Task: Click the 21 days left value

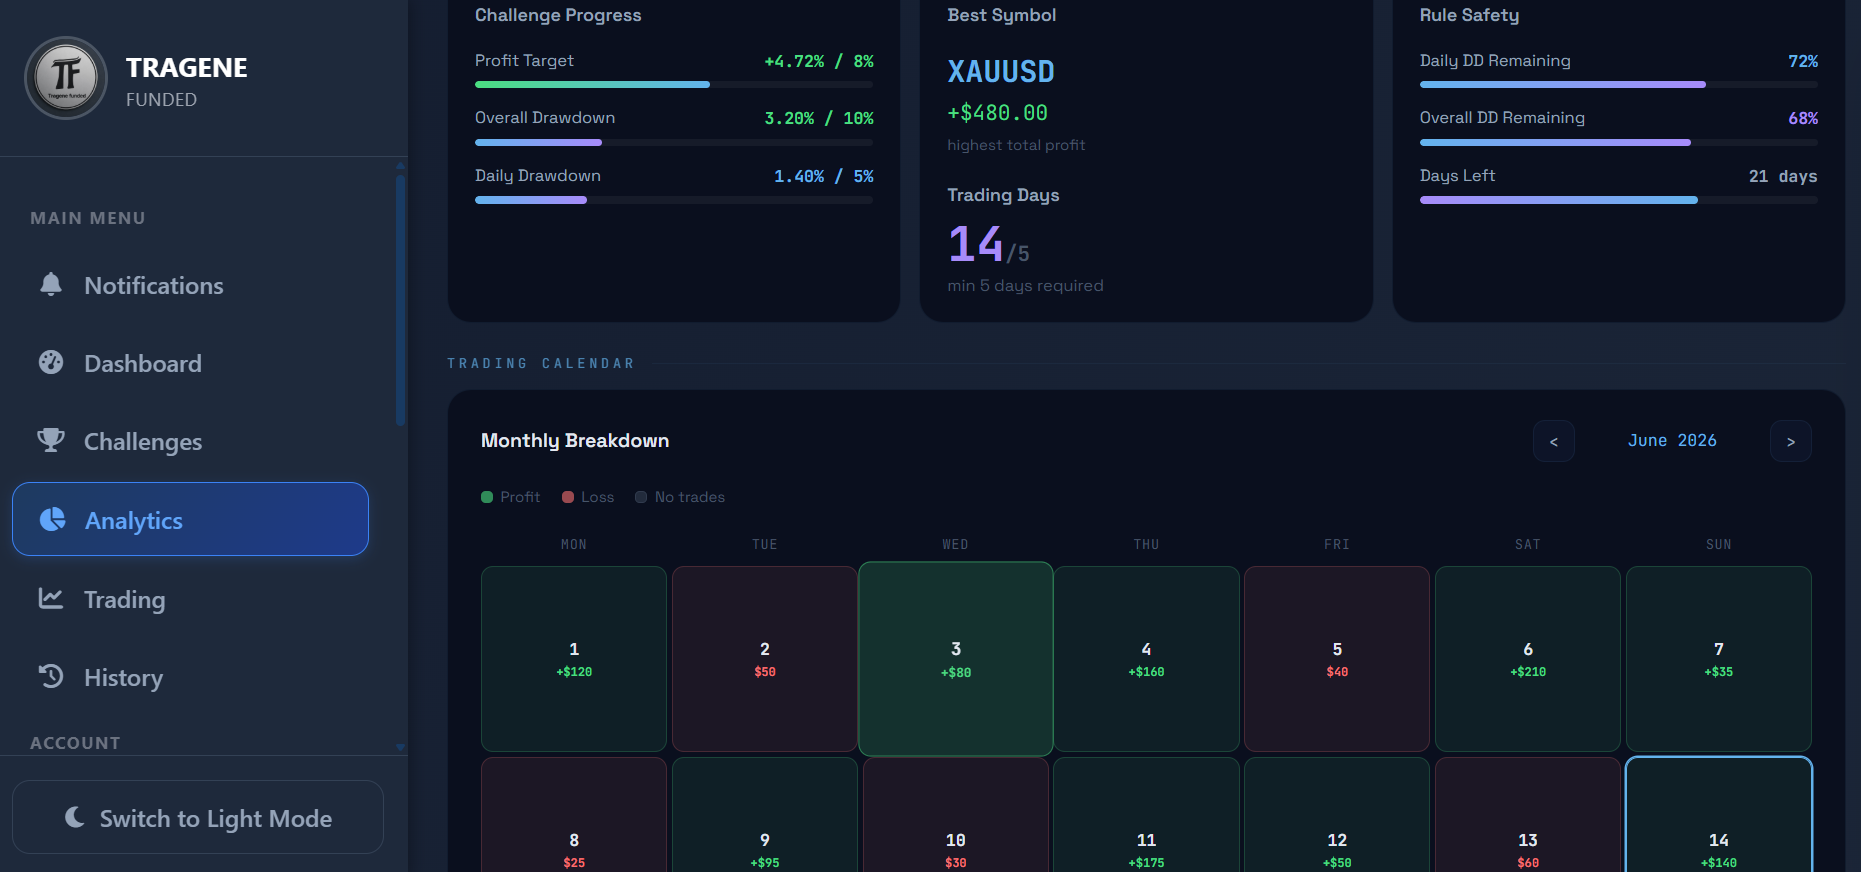Action: pos(1783,176)
